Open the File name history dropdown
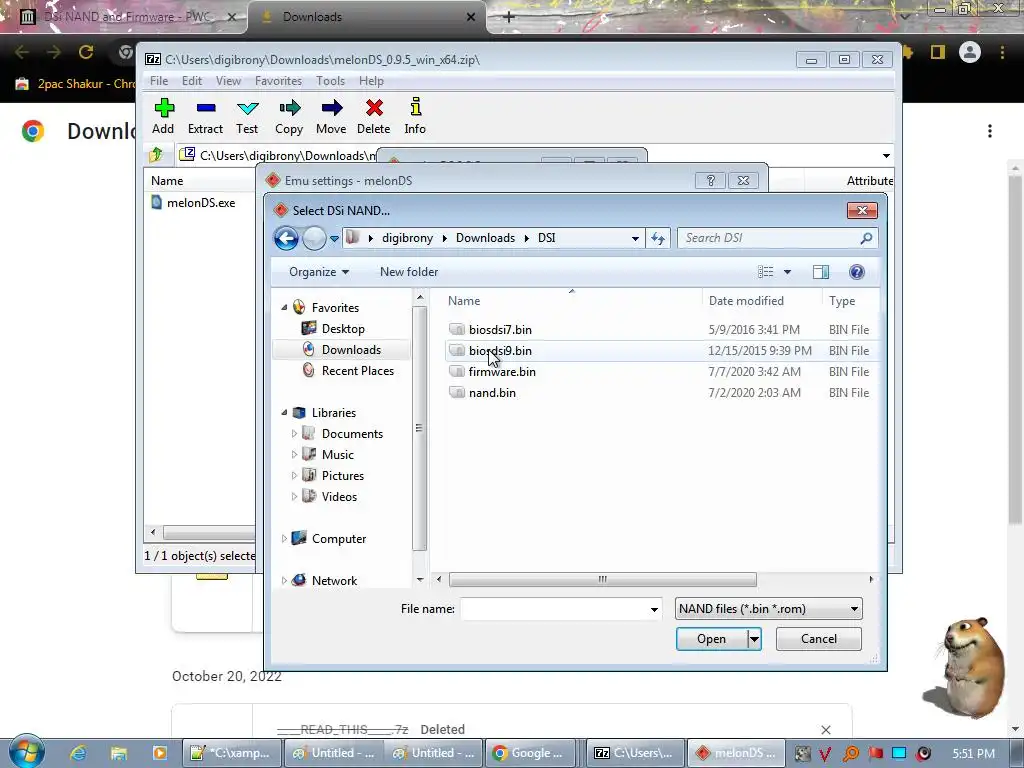Image resolution: width=1024 pixels, height=768 pixels. click(654, 609)
